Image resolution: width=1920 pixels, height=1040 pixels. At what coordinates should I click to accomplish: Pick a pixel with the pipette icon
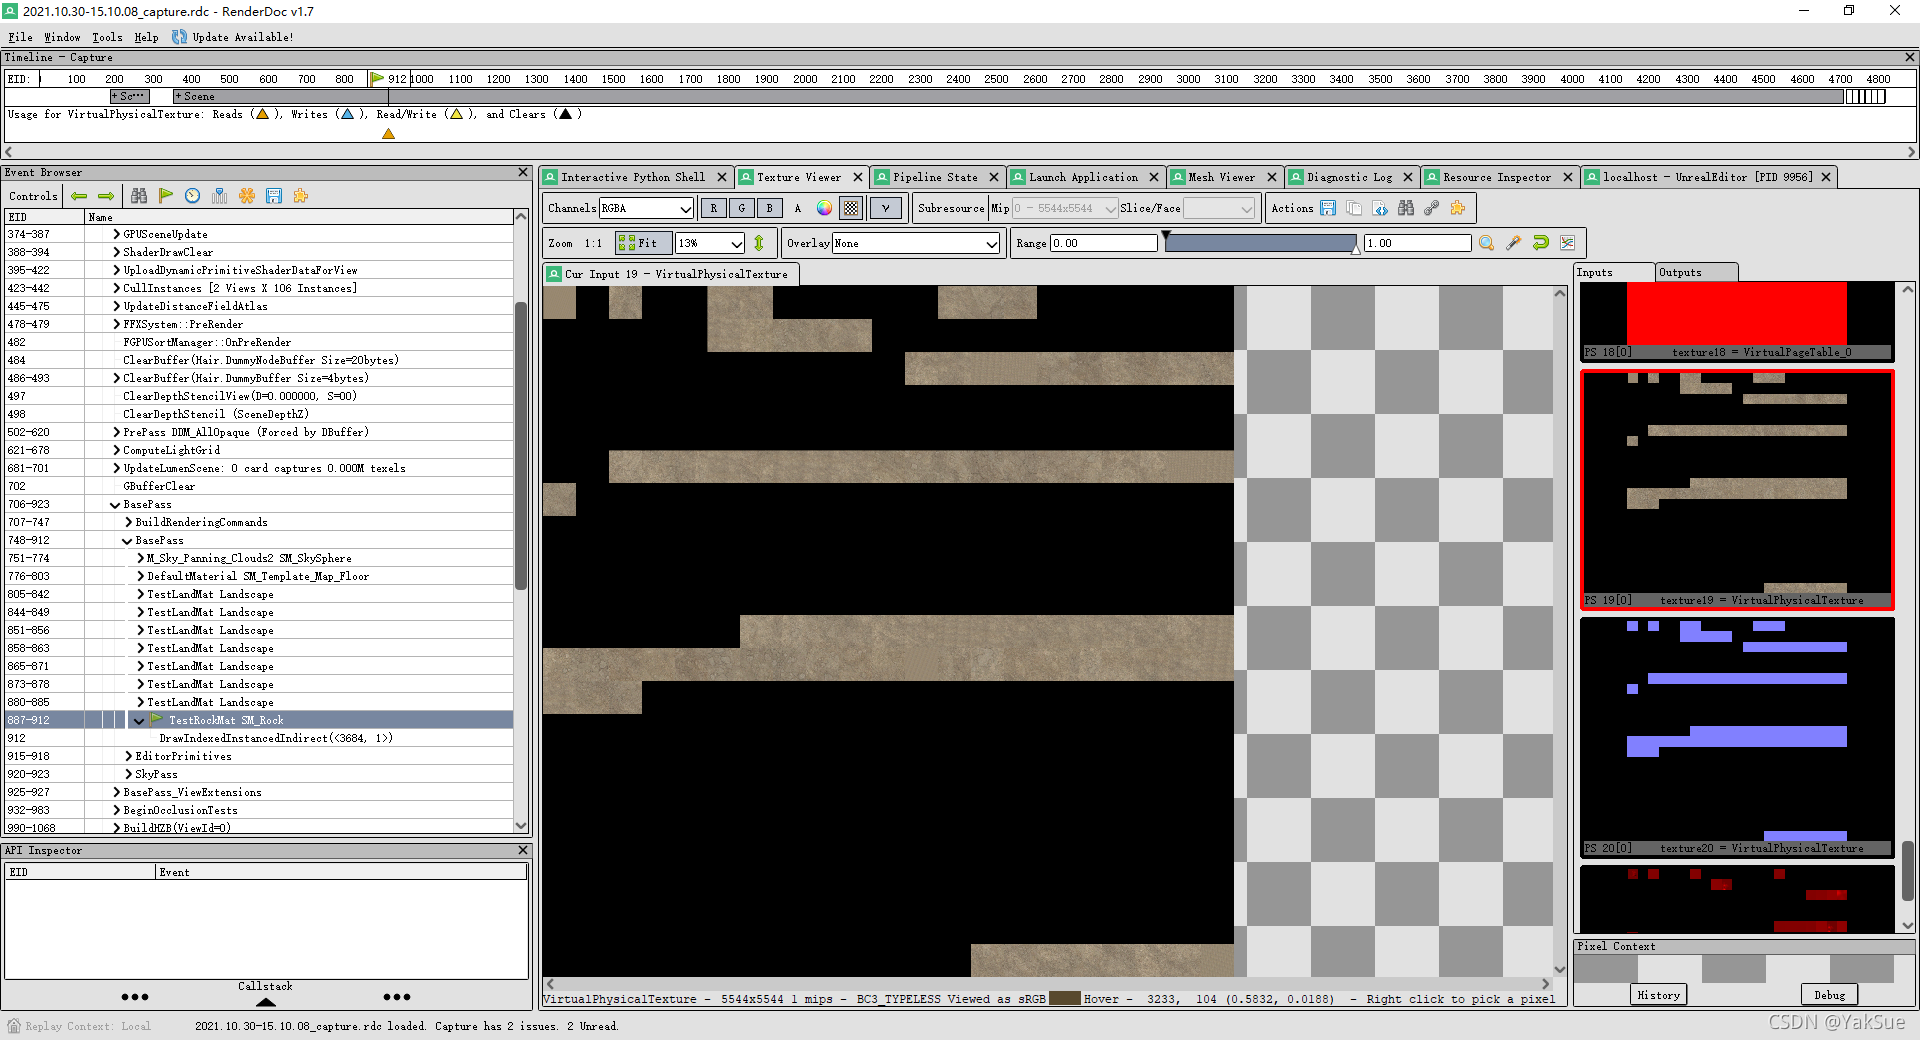coord(1513,243)
